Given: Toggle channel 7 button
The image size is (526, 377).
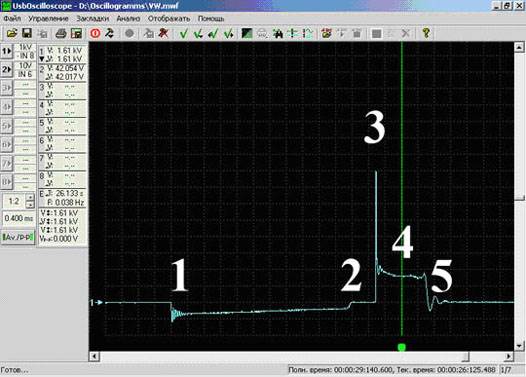Looking at the screenshot, I should point(7,163).
